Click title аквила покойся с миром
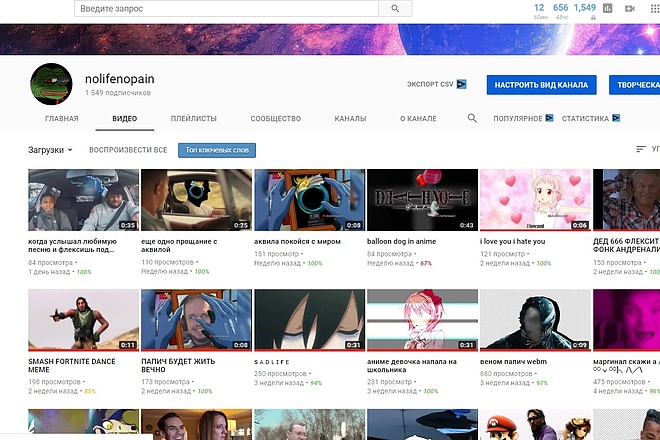Viewport: 660px width, 440px height. point(297,242)
